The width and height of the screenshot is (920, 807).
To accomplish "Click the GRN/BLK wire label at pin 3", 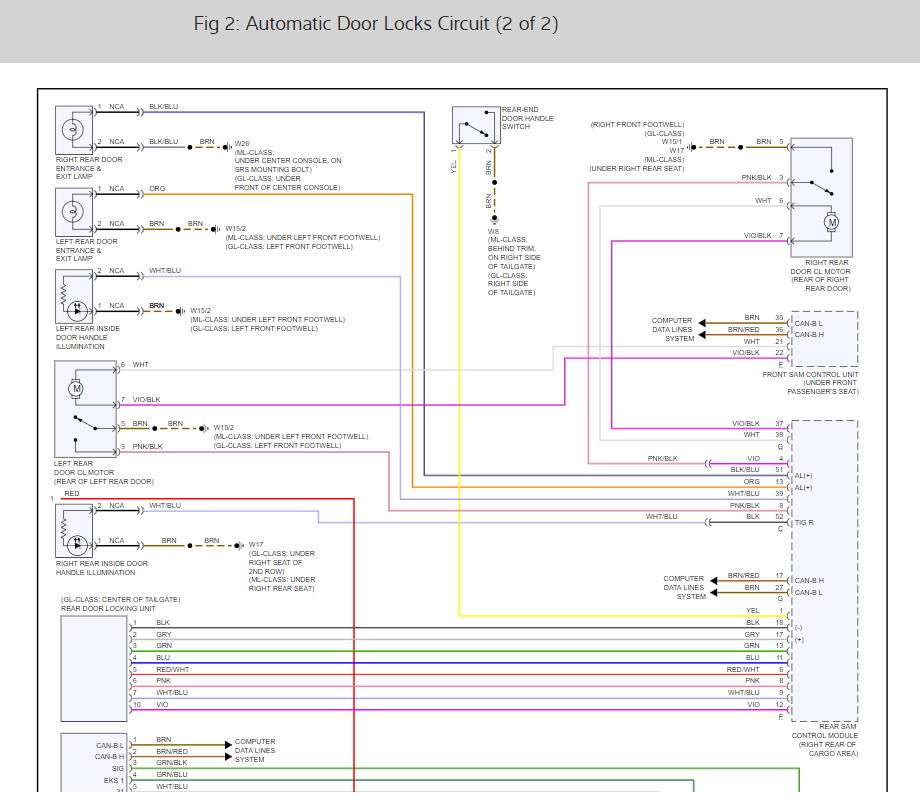I will [171, 762].
